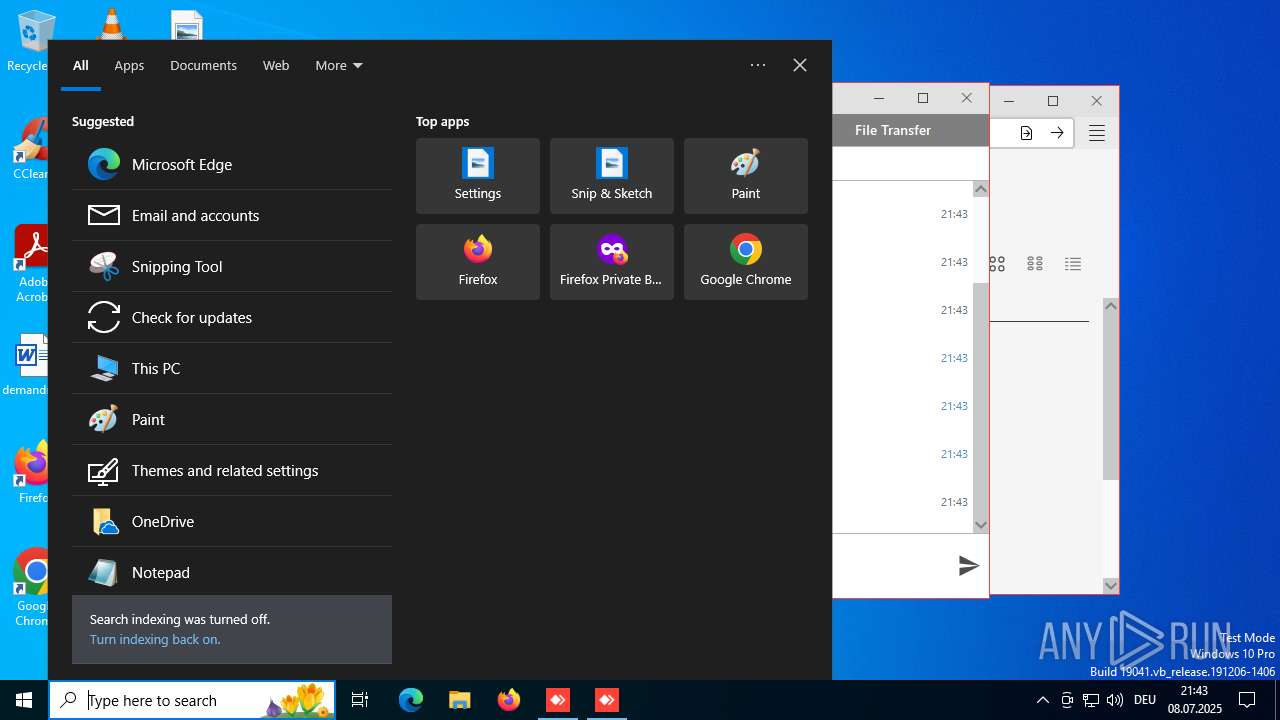This screenshot has width=1280, height=720.
Task: Show hidden system tray icons
Action: [1042, 700]
